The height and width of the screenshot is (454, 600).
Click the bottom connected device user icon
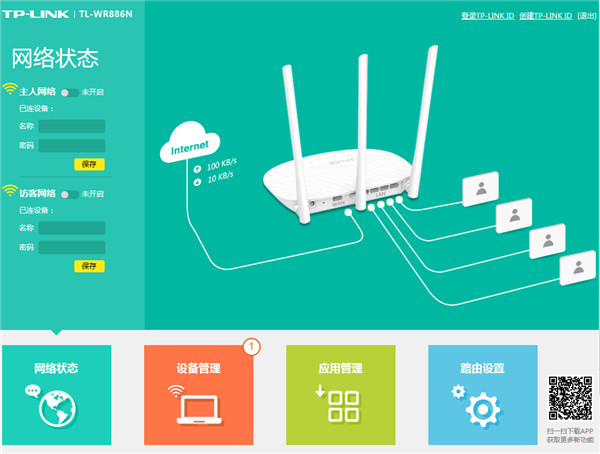(x=578, y=267)
